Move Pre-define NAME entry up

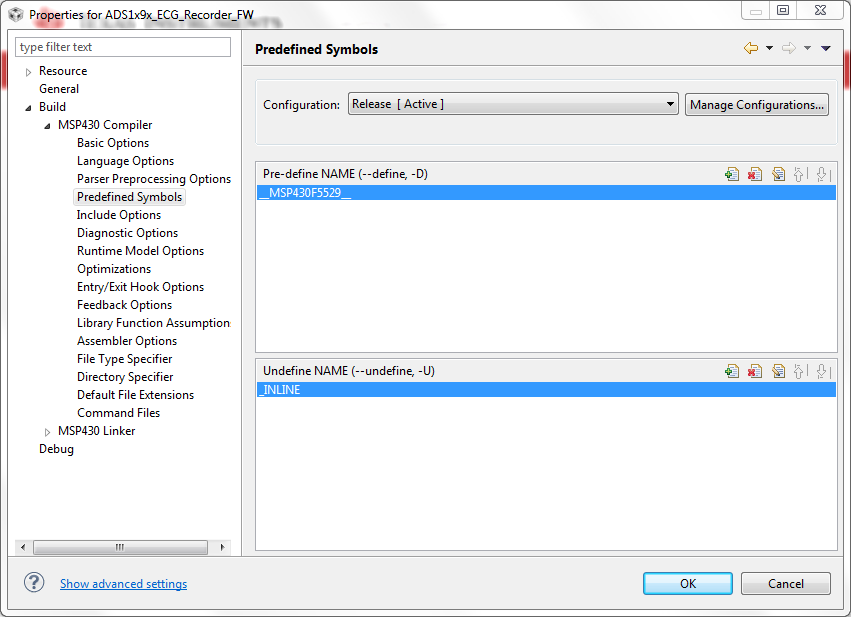pos(799,174)
